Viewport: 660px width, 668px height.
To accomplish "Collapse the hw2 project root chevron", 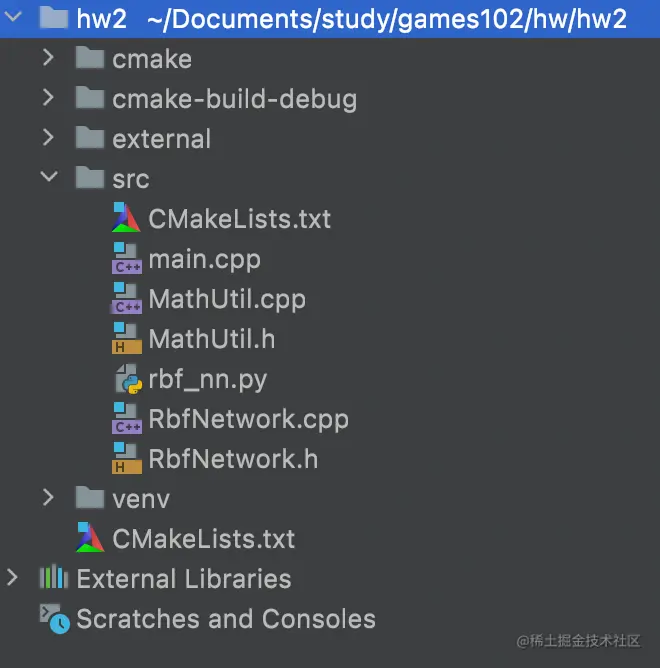I will point(13,17).
